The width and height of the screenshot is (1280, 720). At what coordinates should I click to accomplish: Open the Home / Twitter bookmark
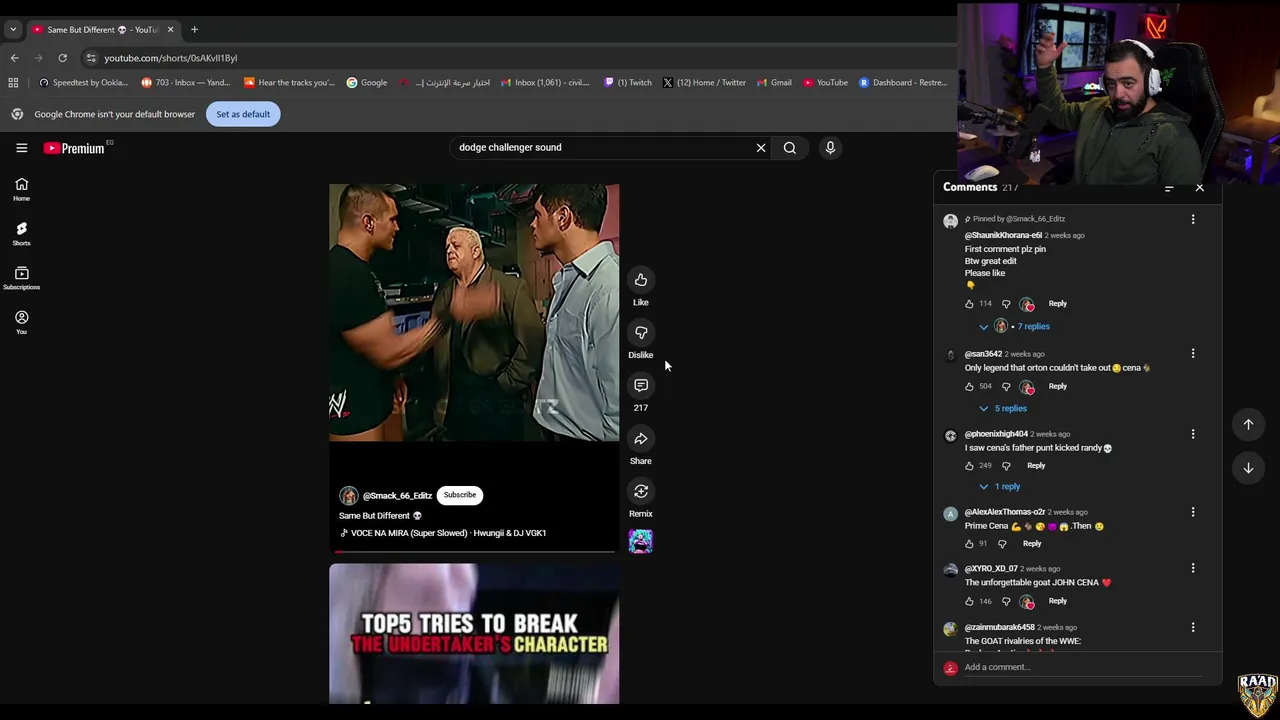704,83
